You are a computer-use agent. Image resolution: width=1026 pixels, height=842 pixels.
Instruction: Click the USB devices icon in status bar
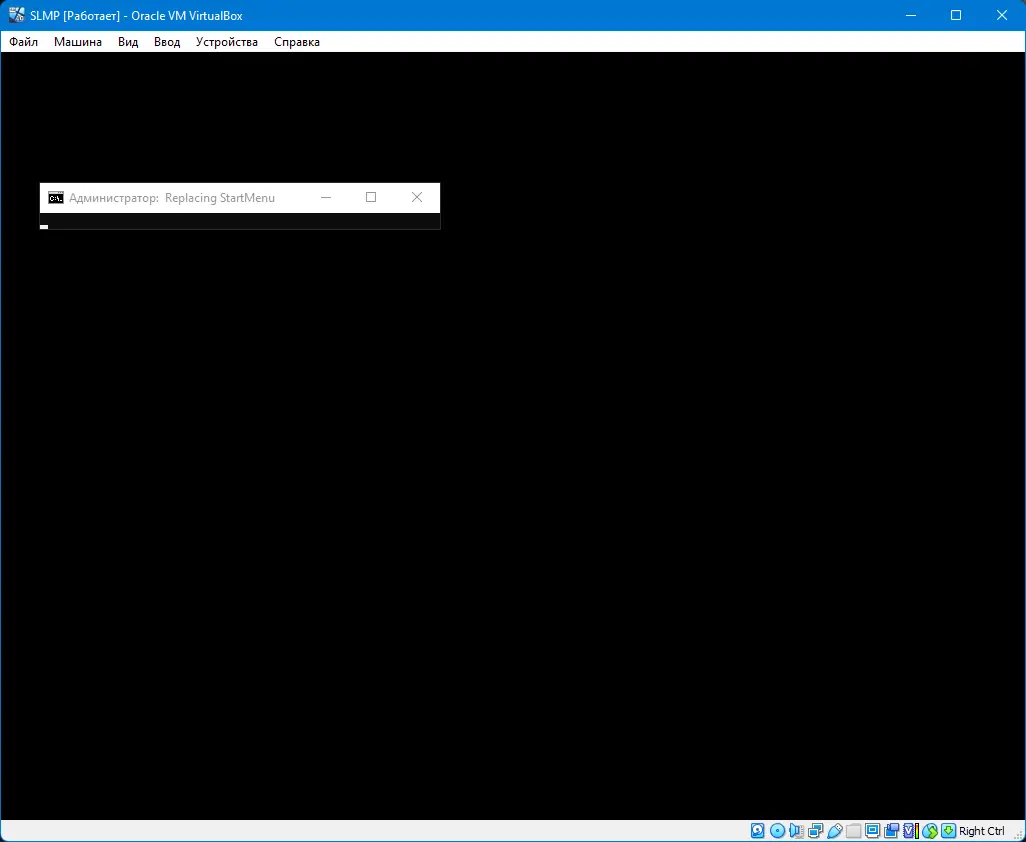click(835, 830)
